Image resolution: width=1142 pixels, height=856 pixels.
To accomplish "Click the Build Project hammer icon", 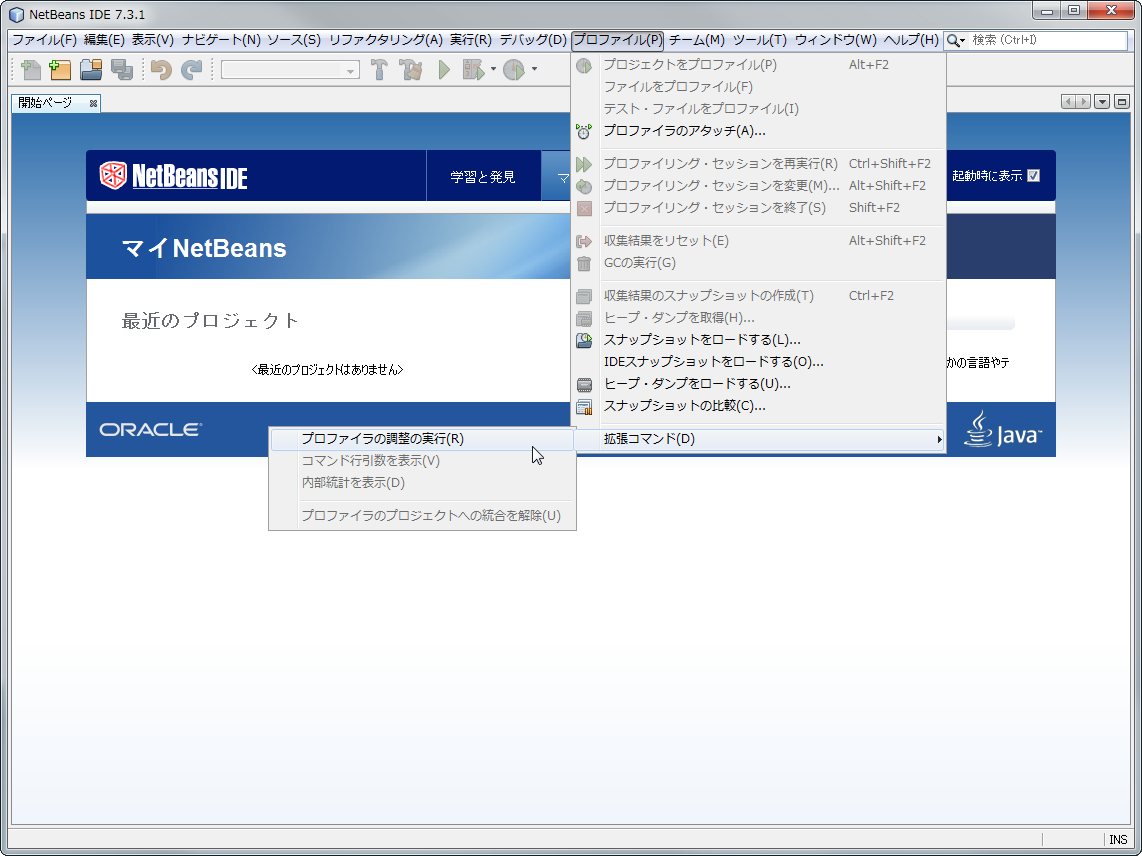I will tap(378, 70).
